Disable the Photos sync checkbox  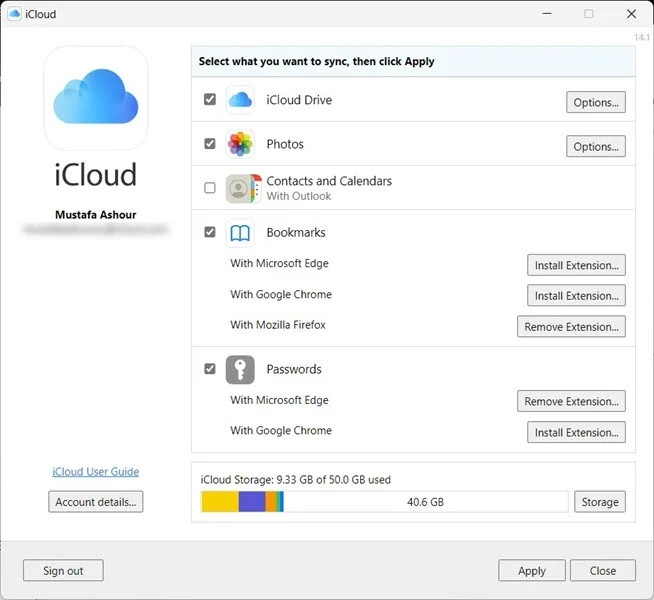click(x=210, y=143)
